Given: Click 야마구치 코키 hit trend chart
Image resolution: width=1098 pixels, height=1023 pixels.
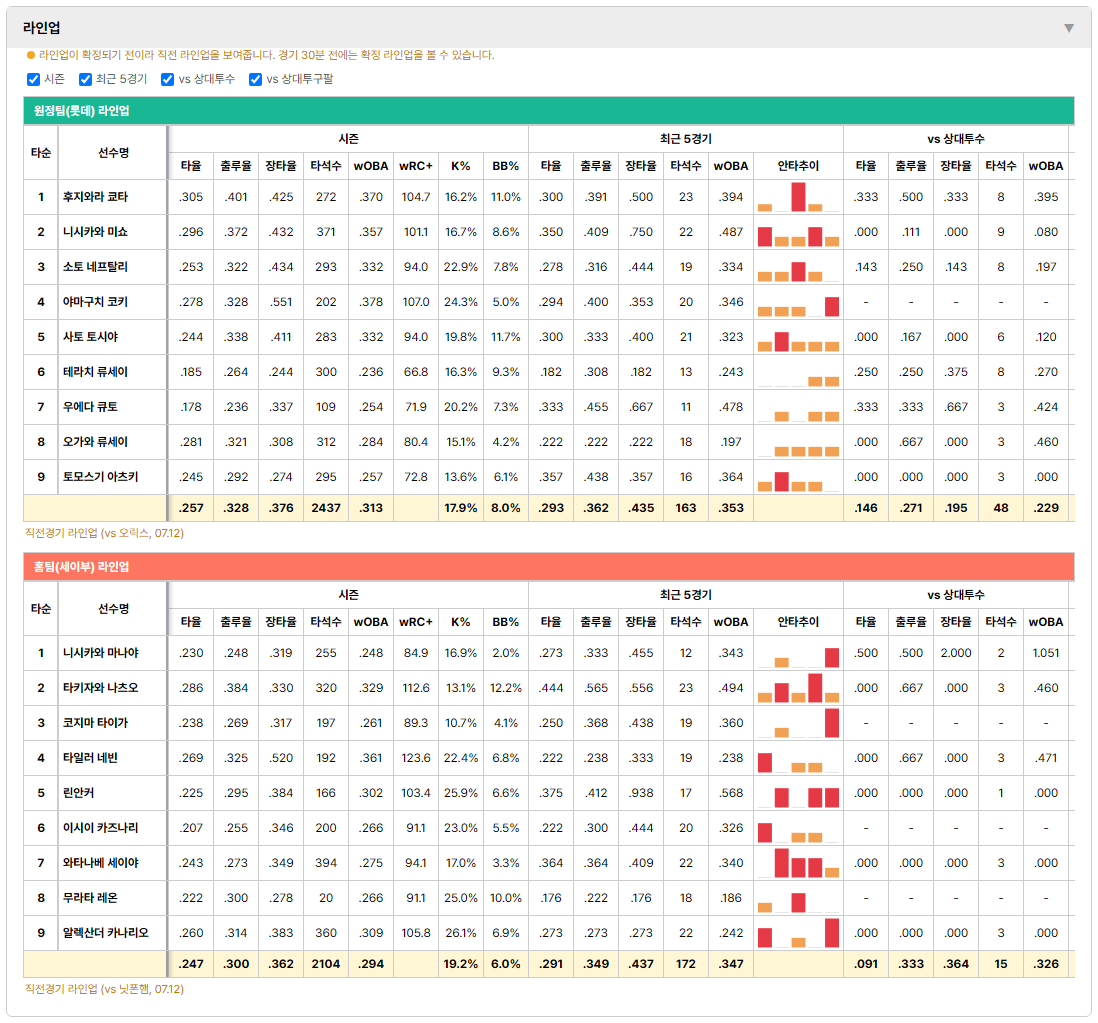Looking at the screenshot, I should click(x=798, y=302).
